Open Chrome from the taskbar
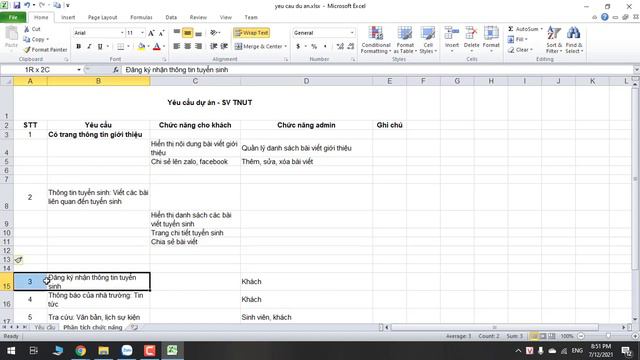 pos(80,351)
